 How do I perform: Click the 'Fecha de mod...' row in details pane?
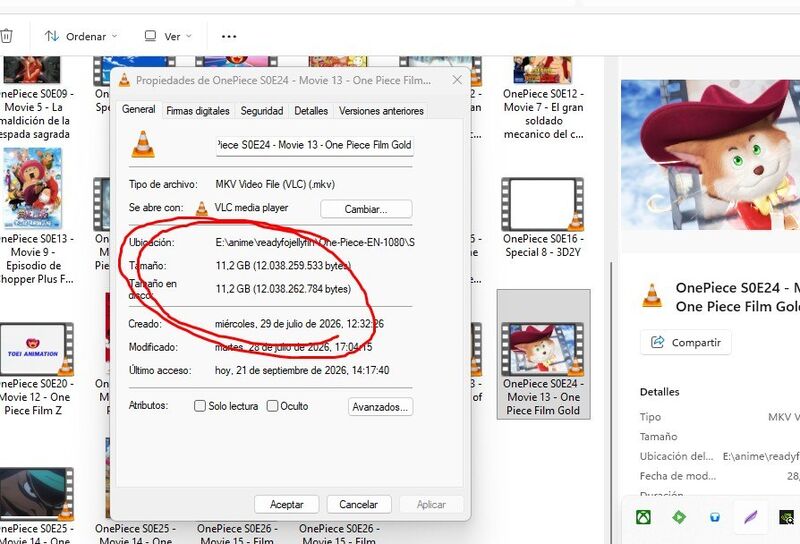point(719,476)
